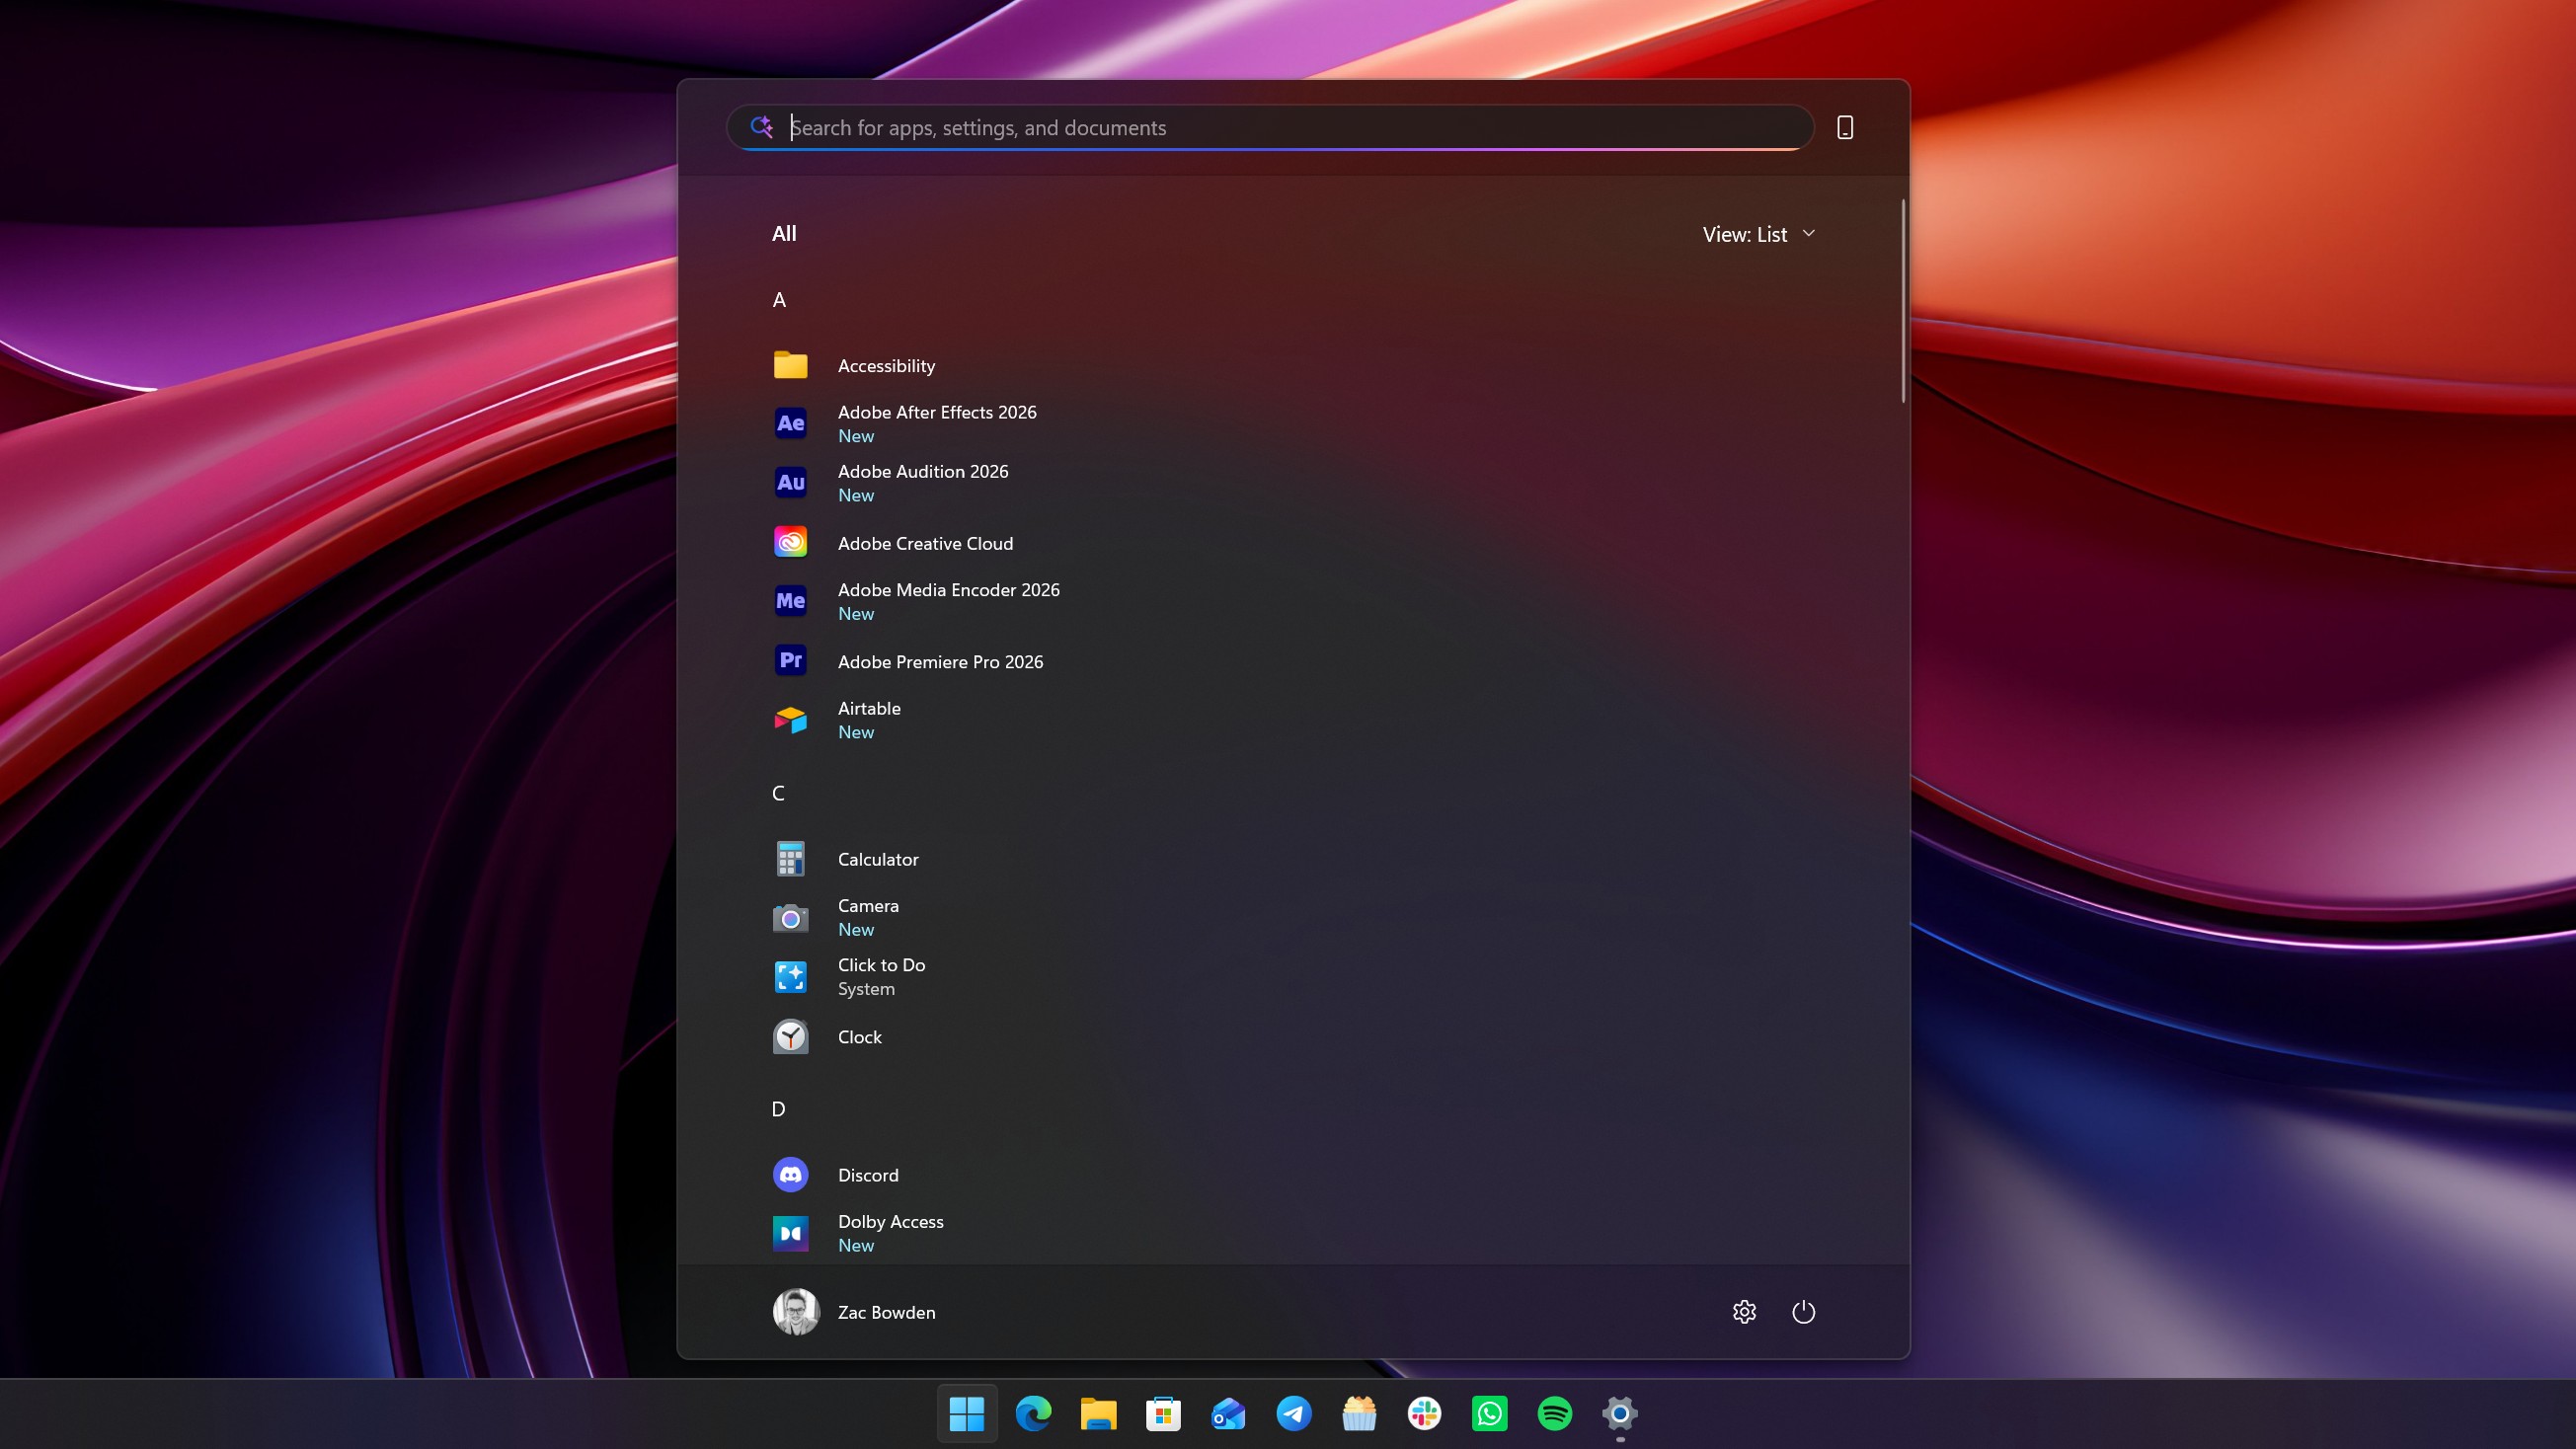
Task: Click the "Click to Do" app name
Action: 881,965
